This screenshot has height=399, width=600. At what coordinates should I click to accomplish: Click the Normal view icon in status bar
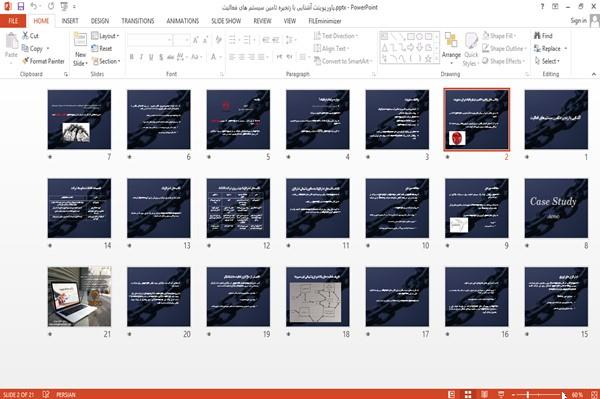452,394
